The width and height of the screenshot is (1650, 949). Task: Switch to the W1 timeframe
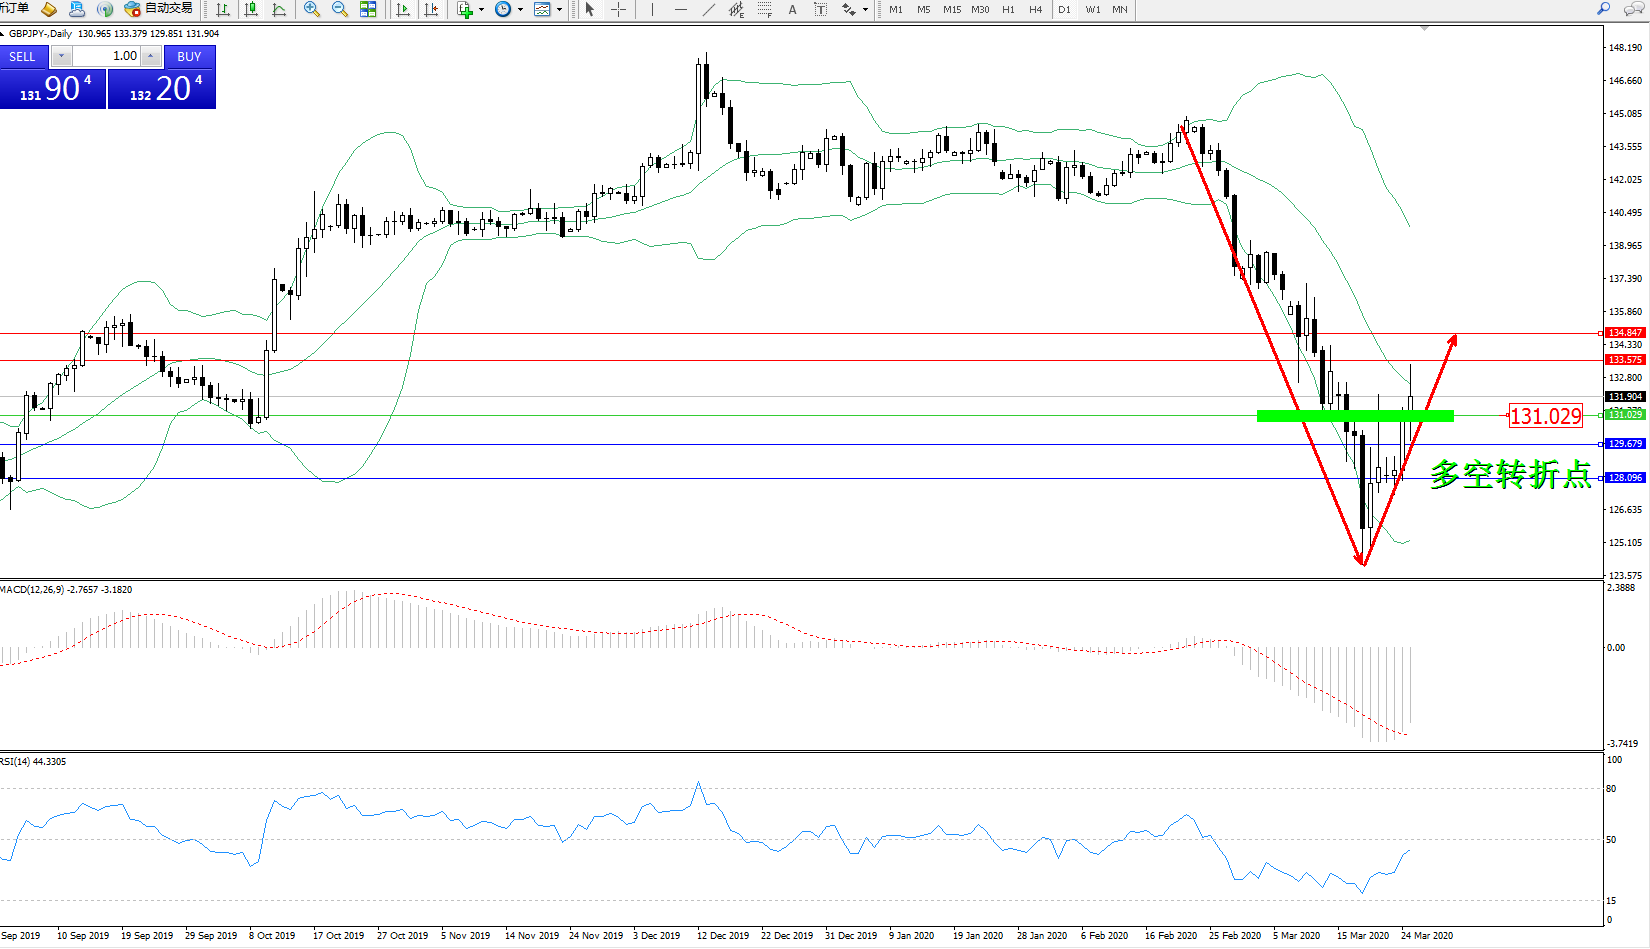coord(1093,10)
